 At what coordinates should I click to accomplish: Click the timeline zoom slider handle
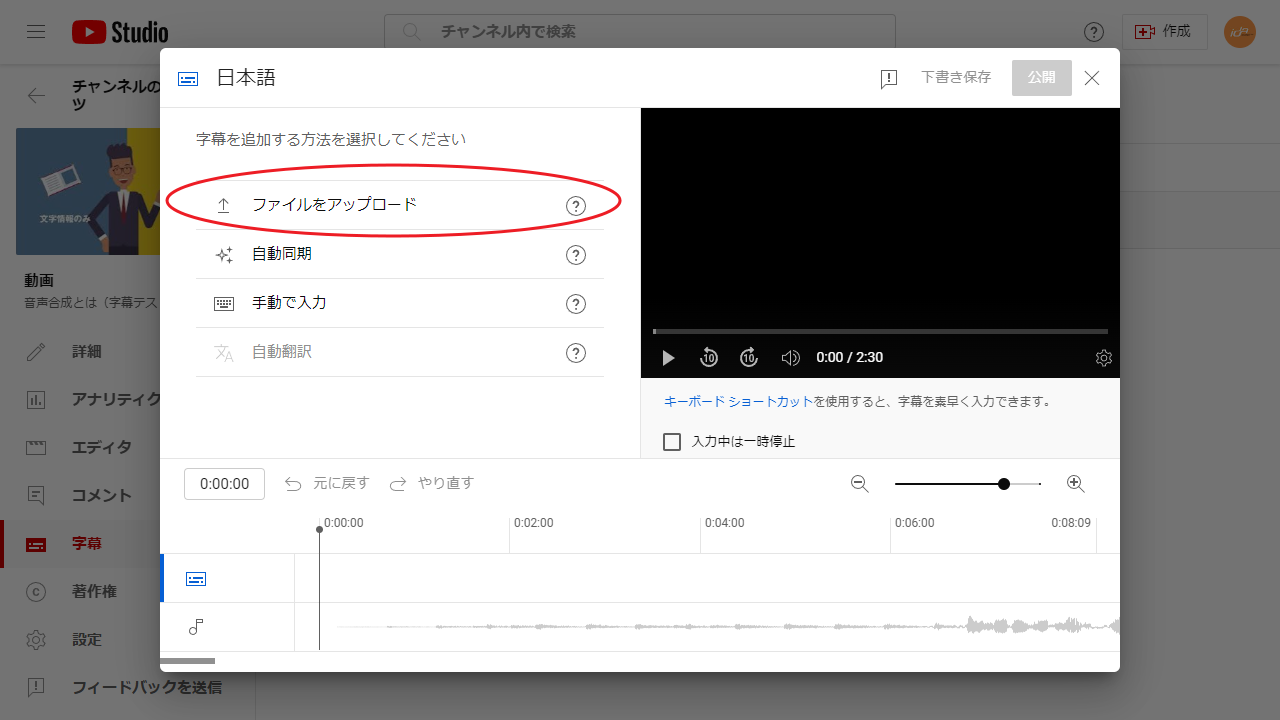[x=1004, y=483]
